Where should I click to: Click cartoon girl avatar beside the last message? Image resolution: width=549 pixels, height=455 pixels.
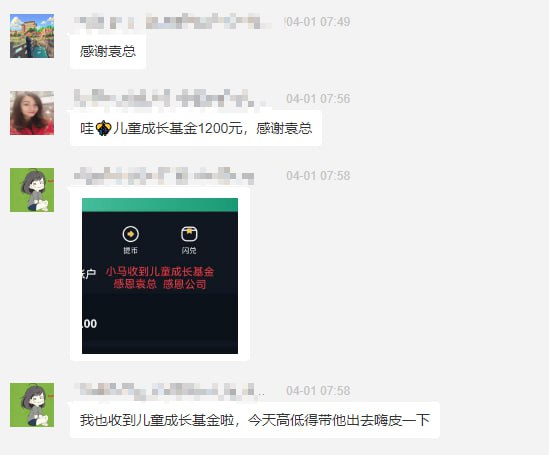[x=32, y=405]
